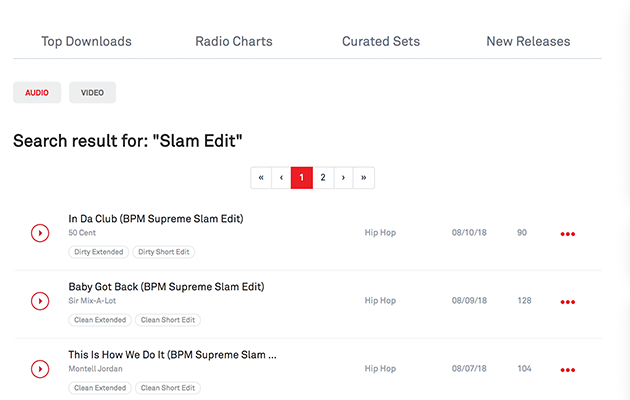Play Baby Got Back track preview
The image size is (630, 400).
click(40, 301)
